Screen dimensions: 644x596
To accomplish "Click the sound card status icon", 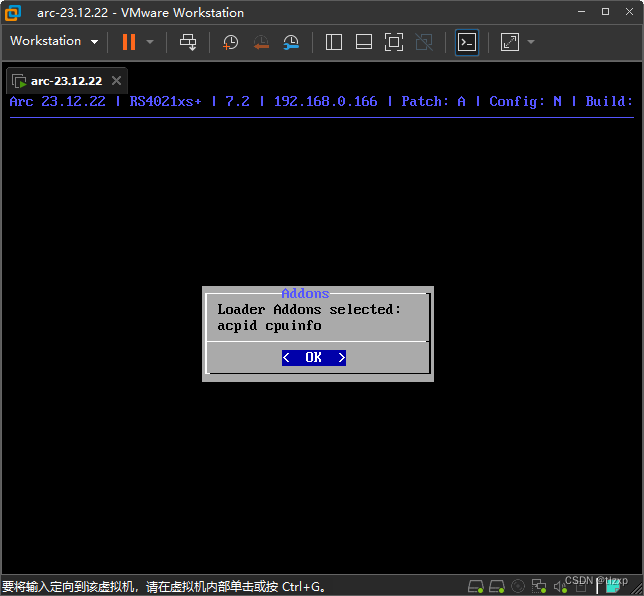I will click(x=560, y=587).
